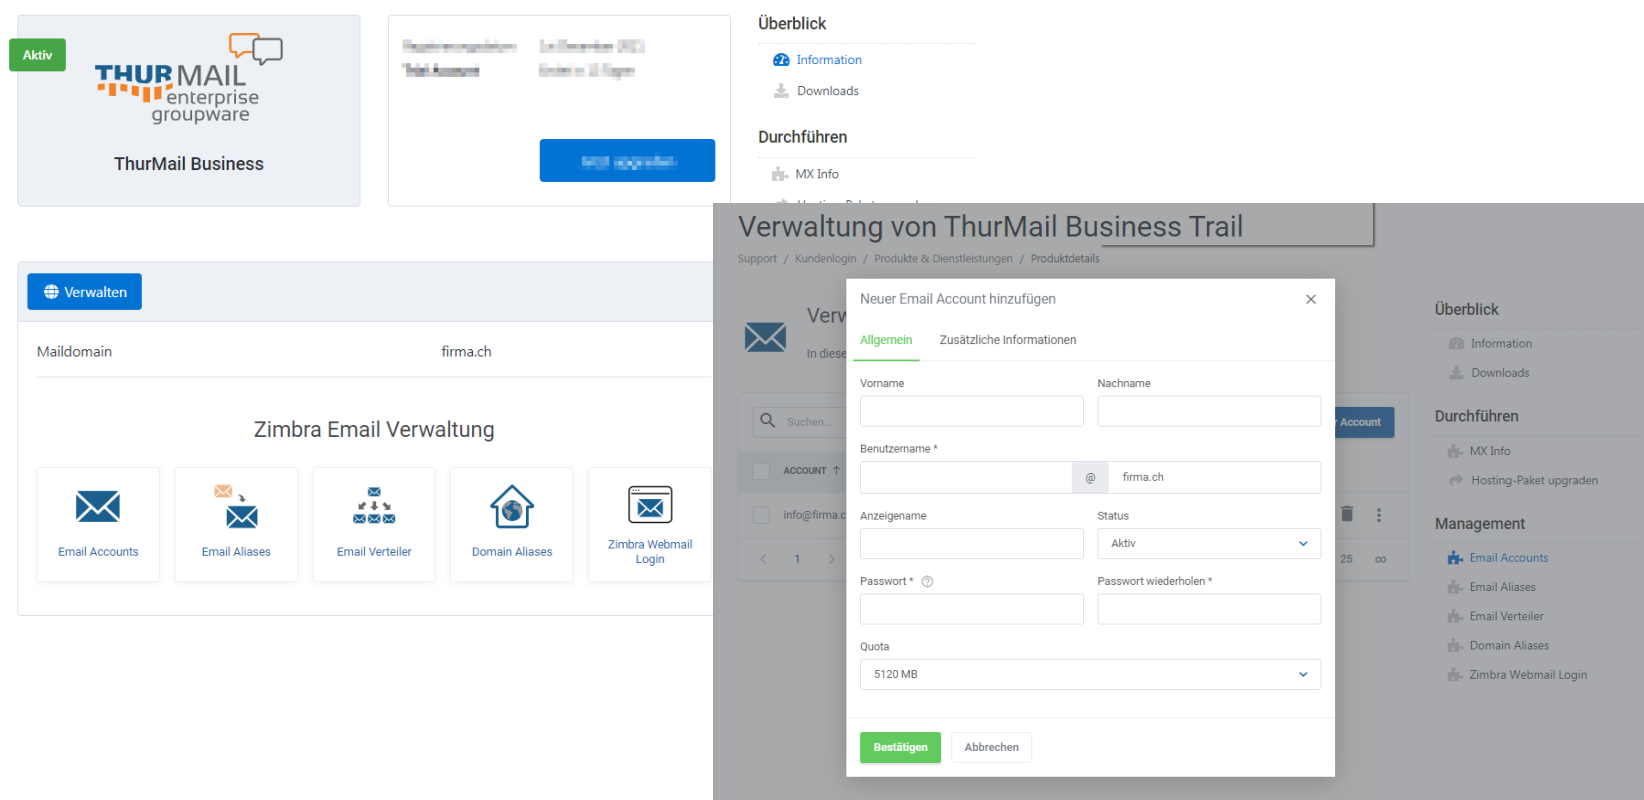Click the ACCOUNT column sort arrow
The width and height of the screenshot is (1644, 800).
pos(836,470)
